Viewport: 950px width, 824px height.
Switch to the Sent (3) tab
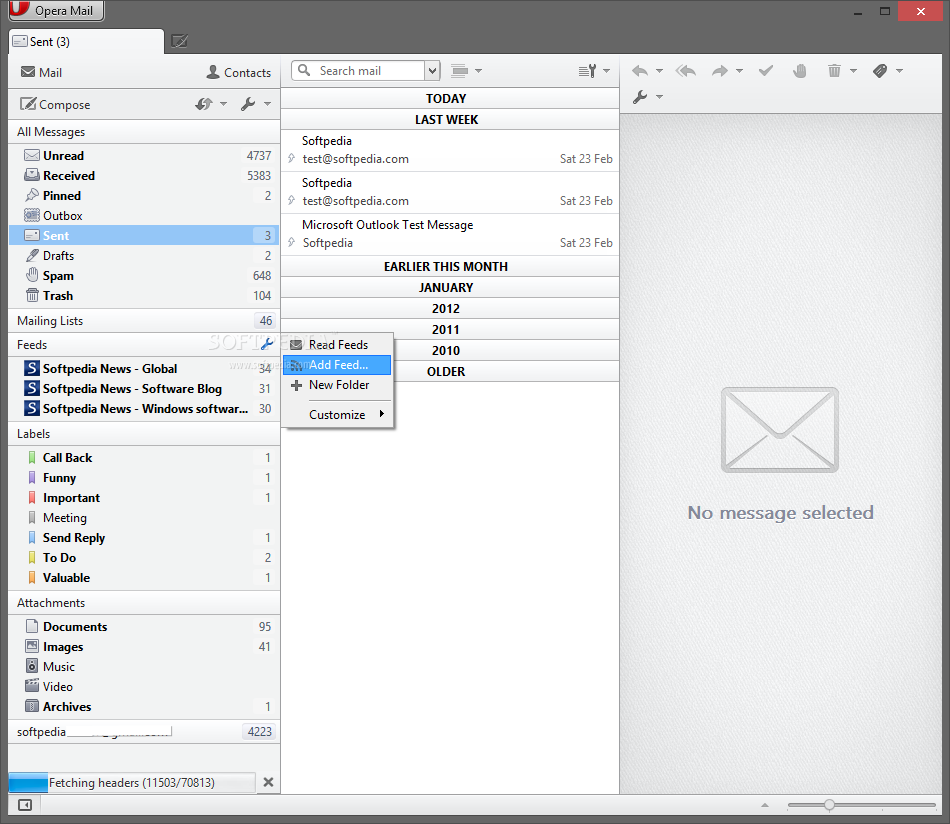(87, 41)
